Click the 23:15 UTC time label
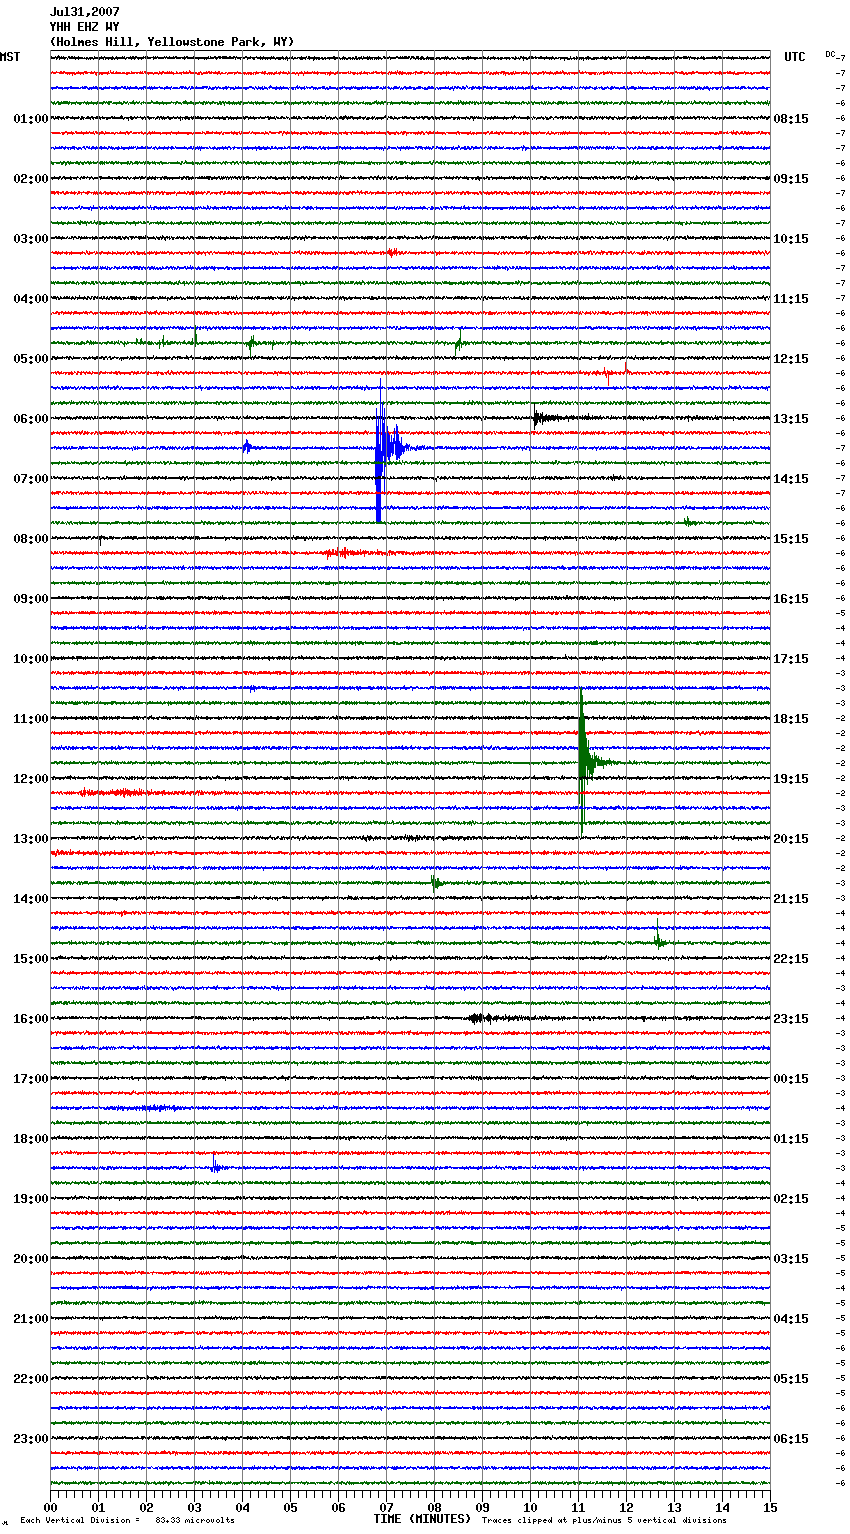Screen dimensions: 850x1534 pos(791,1019)
